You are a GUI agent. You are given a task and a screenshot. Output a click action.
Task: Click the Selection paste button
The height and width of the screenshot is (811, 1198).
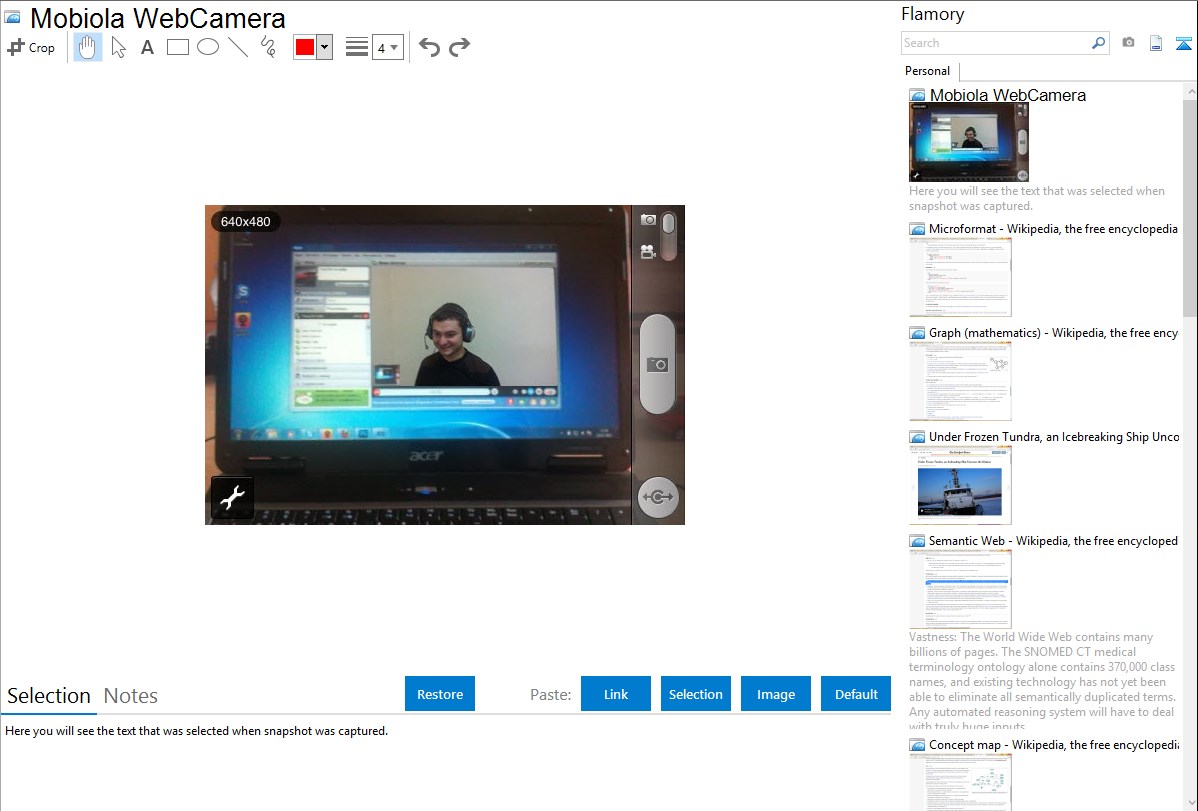695,694
